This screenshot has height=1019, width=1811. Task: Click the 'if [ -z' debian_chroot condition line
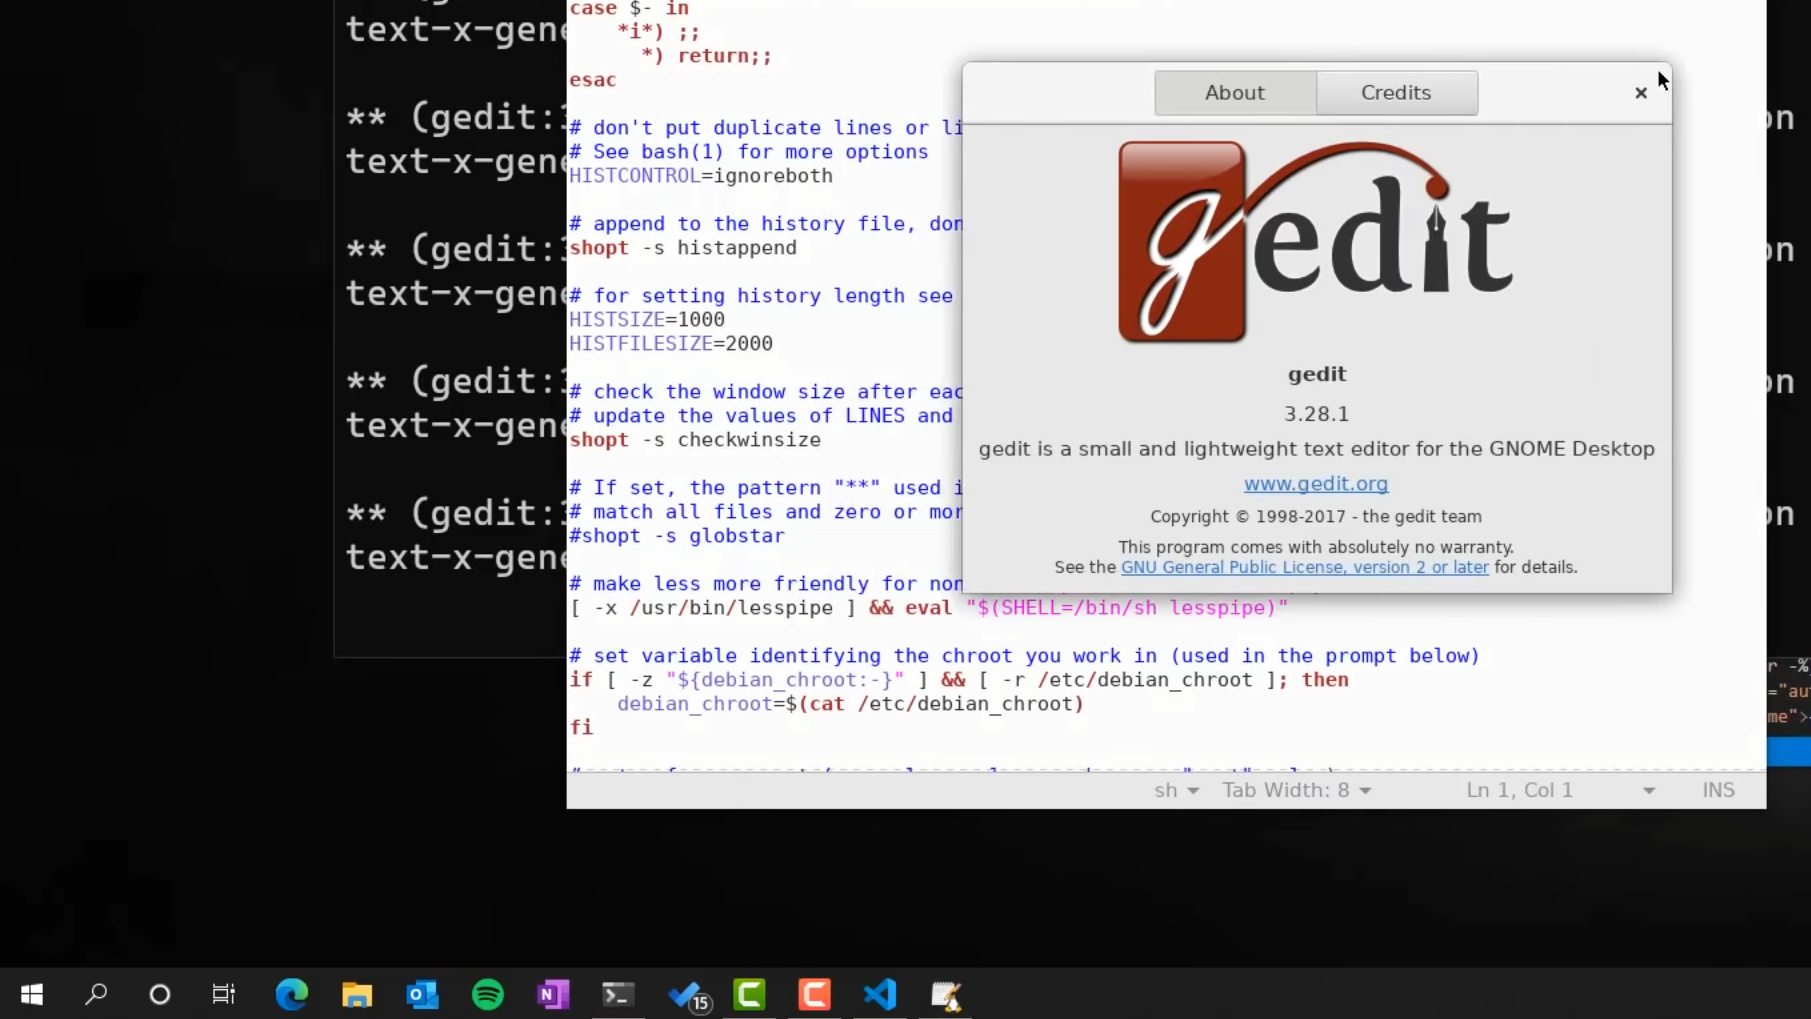coord(958,680)
